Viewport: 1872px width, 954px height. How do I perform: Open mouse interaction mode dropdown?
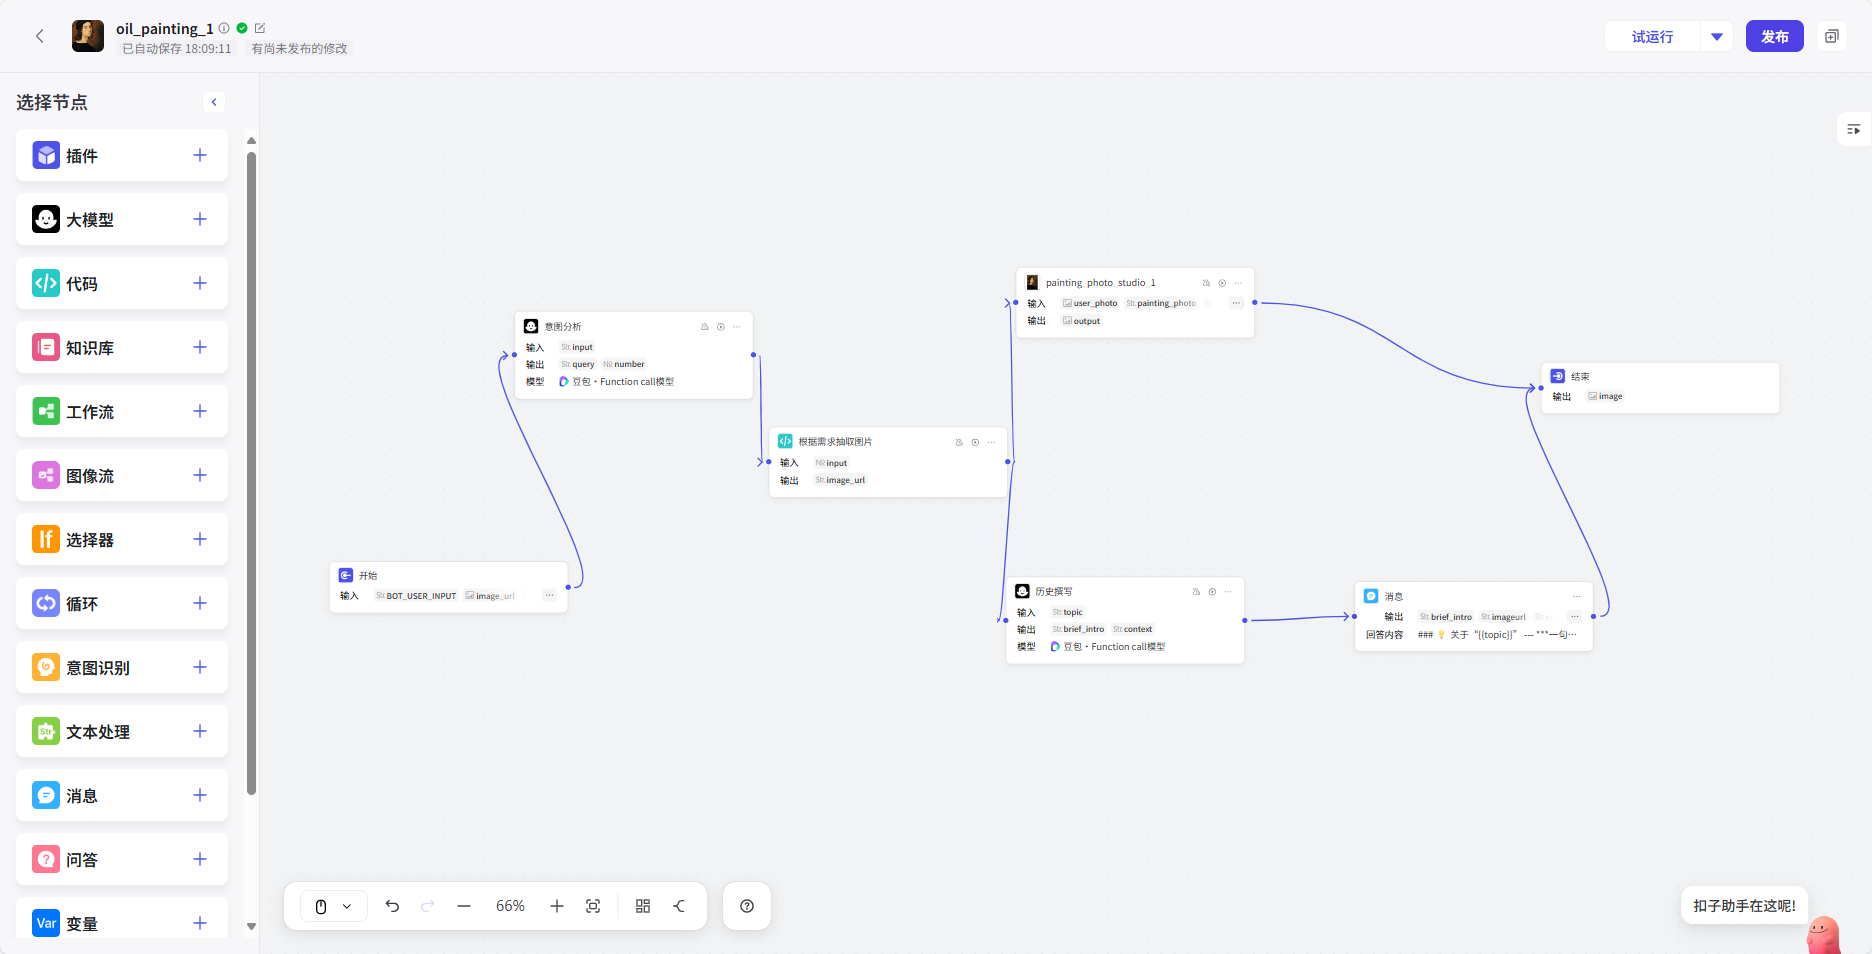coord(333,906)
